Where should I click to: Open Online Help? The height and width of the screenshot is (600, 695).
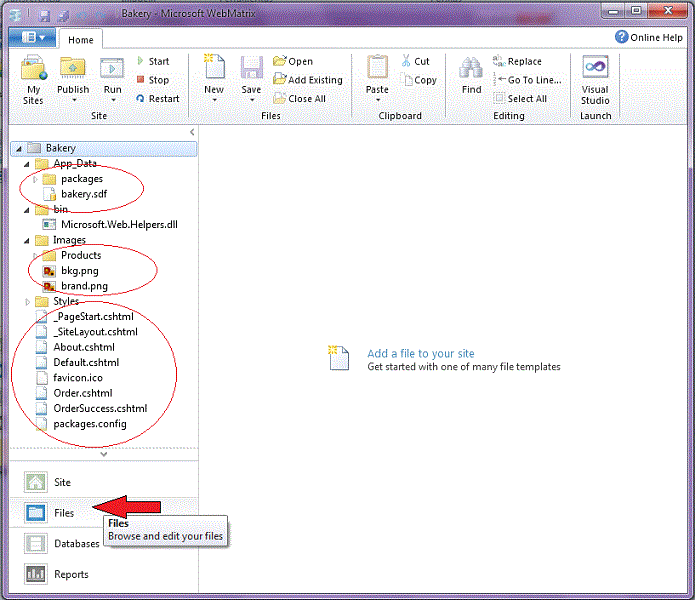point(649,37)
